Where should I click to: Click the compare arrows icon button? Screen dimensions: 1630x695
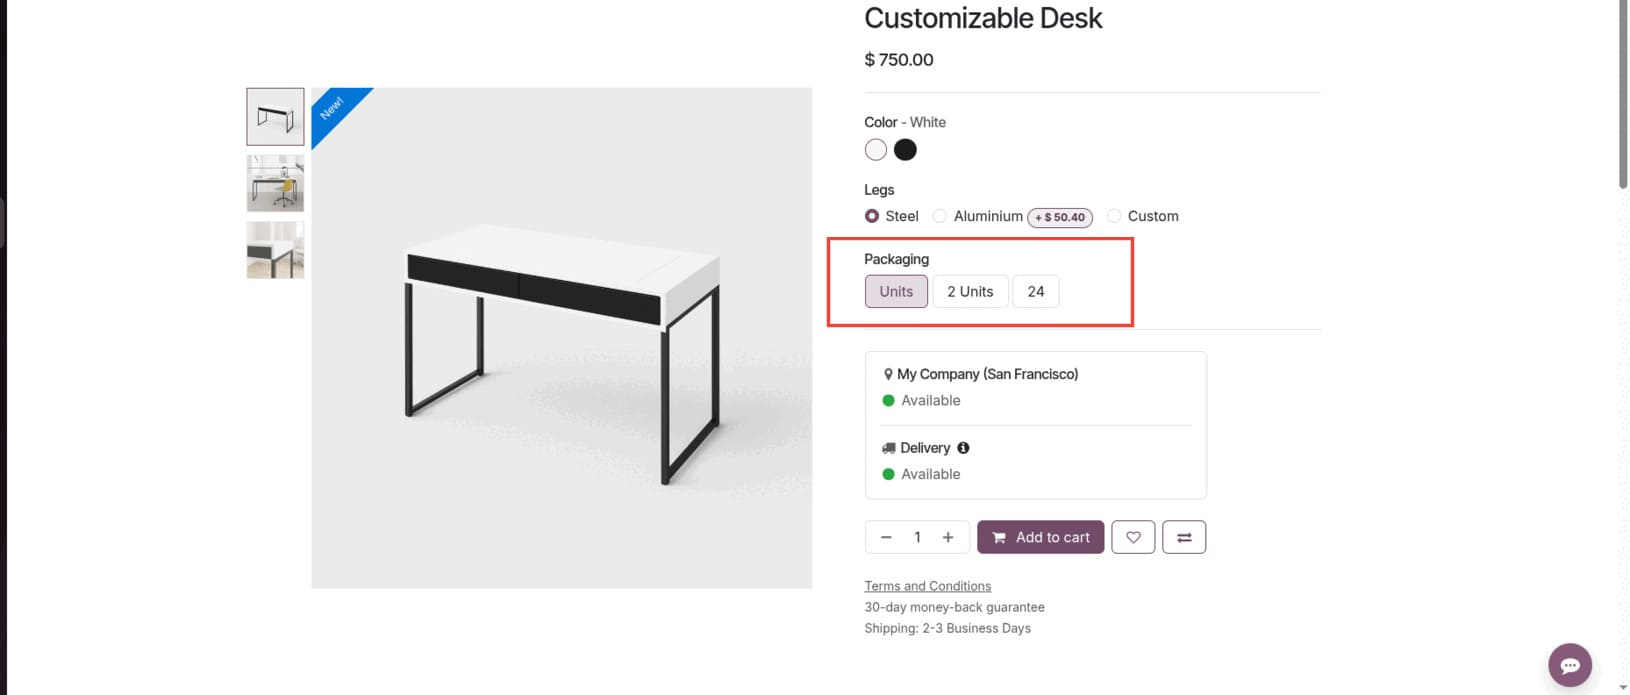tap(1184, 537)
